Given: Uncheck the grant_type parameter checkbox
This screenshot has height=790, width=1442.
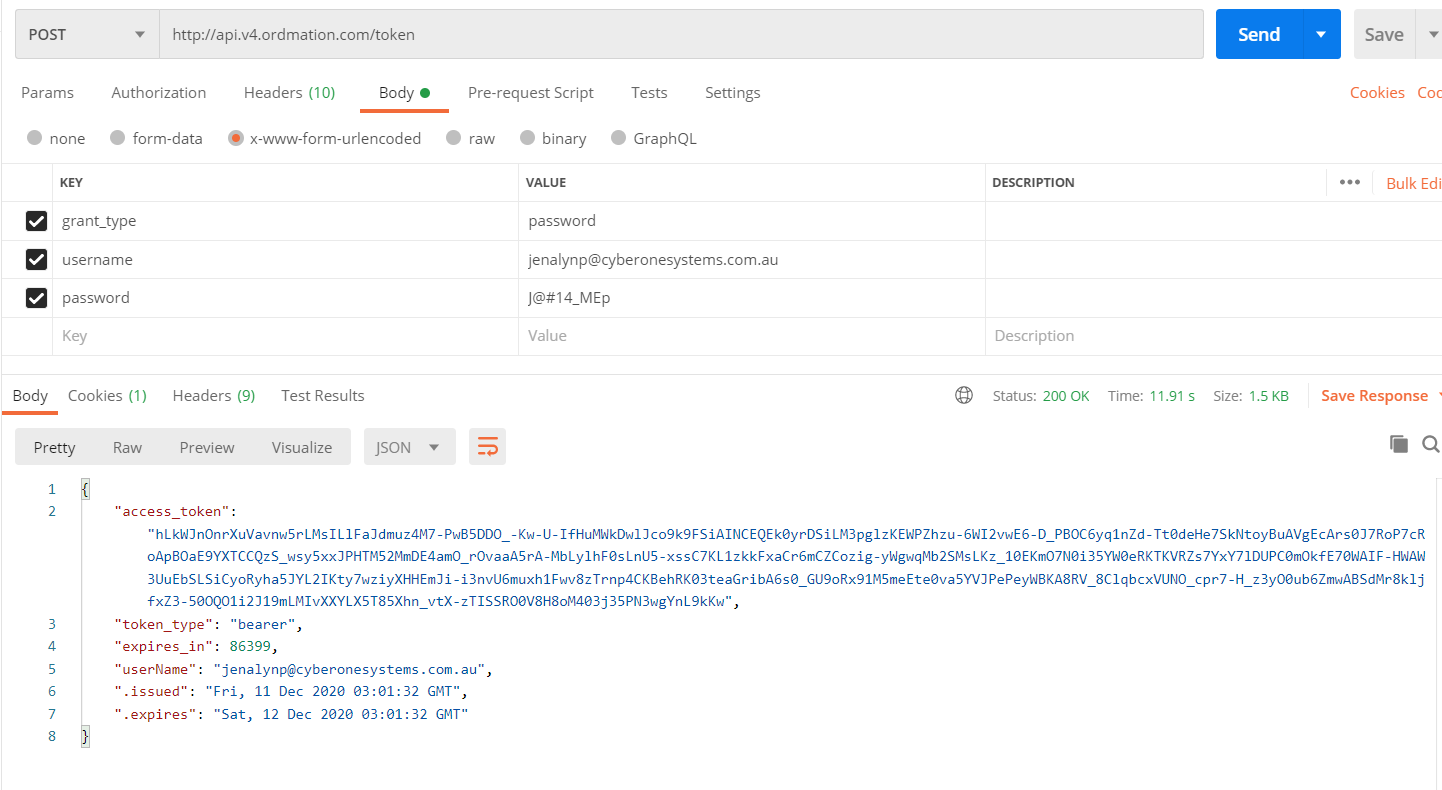Looking at the screenshot, I should click(x=37, y=221).
